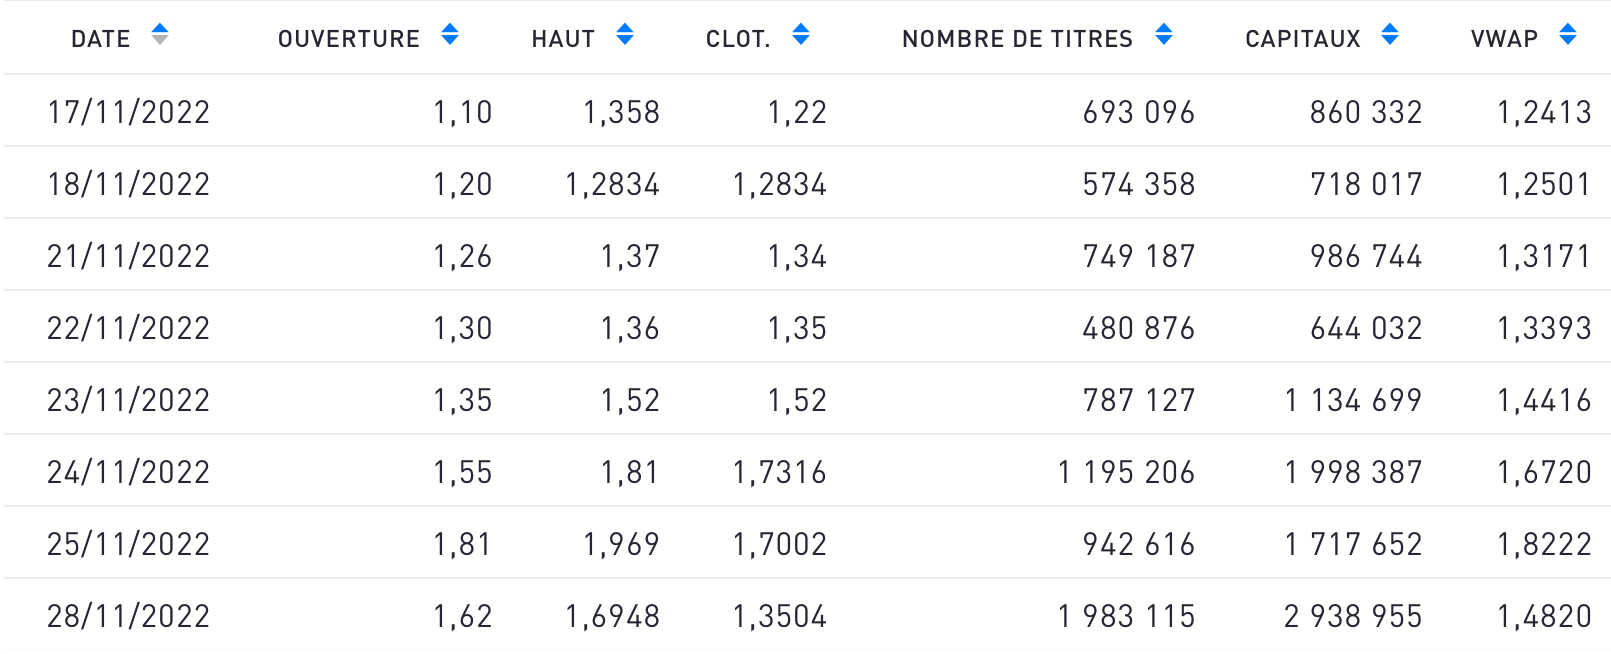Click NOMBRE DE TITRES header text

tap(1017, 39)
